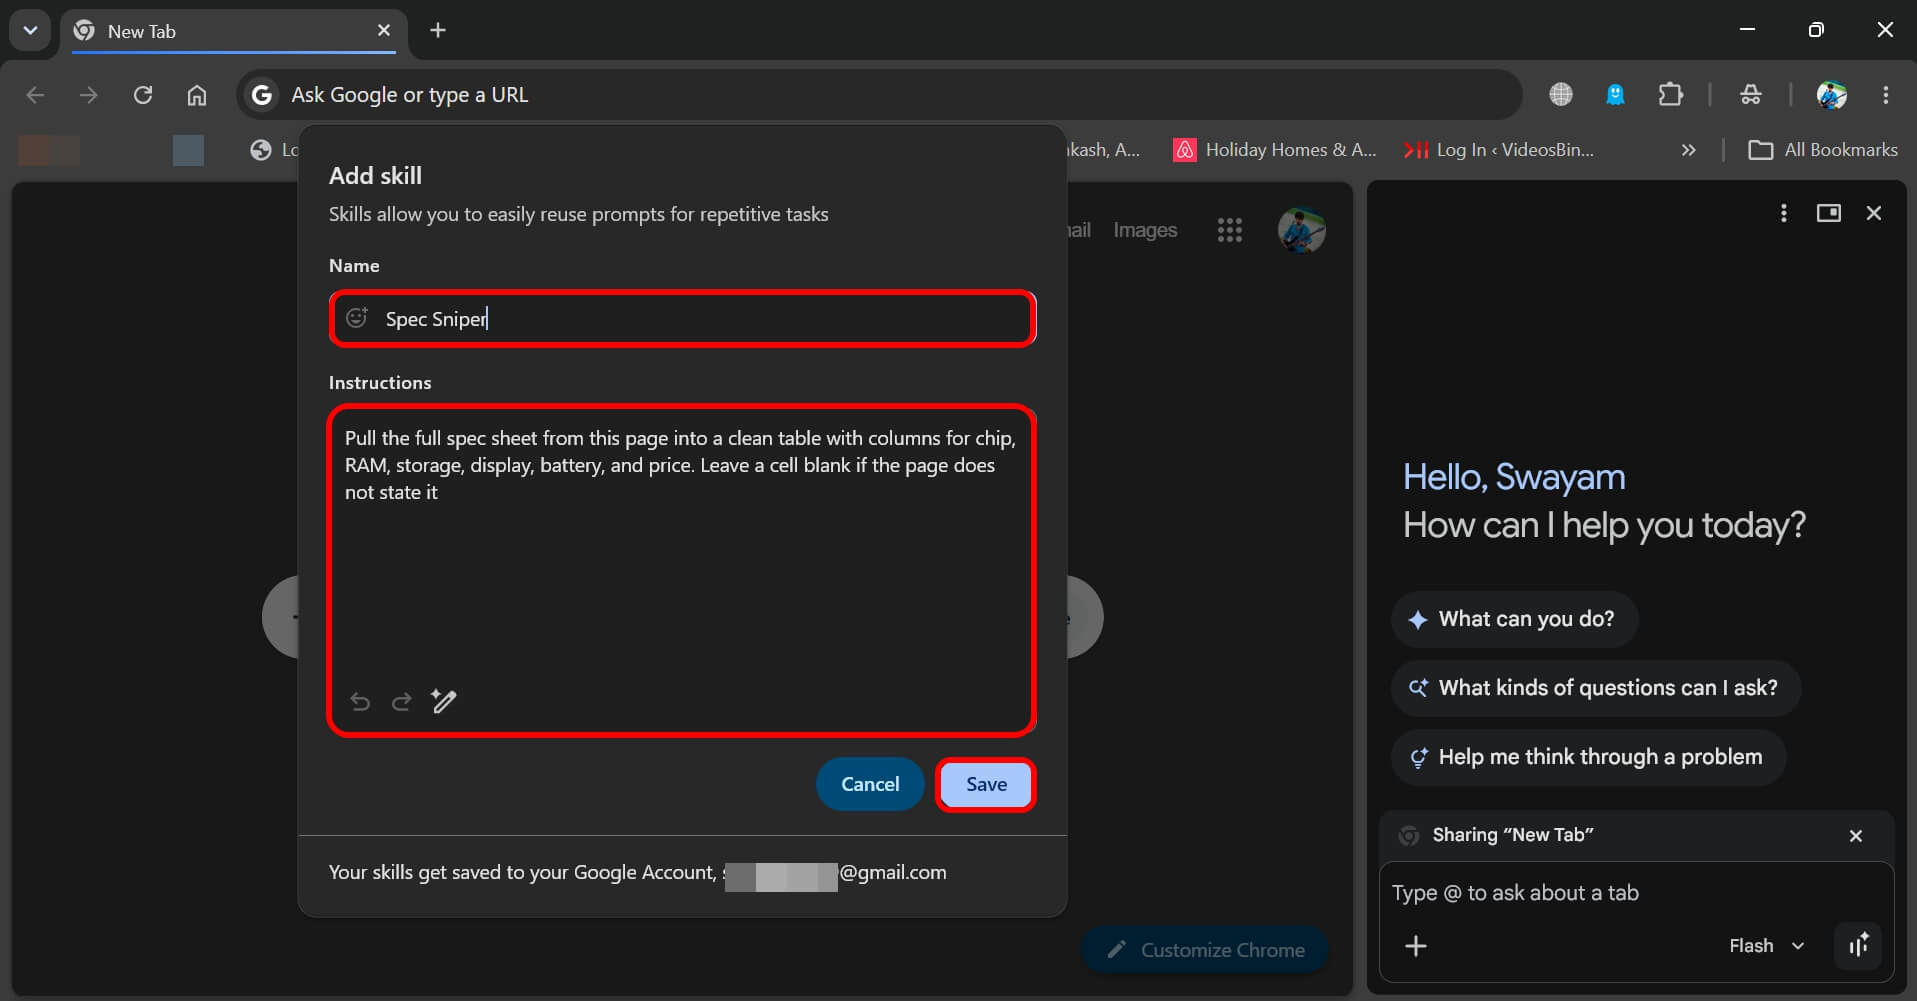
Task: Add attachment with the plus icon
Action: pyautogui.click(x=1416, y=946)
